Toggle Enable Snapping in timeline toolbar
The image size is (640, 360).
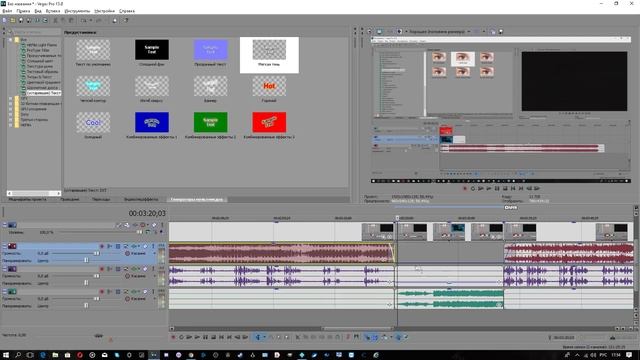click(367, 337)
